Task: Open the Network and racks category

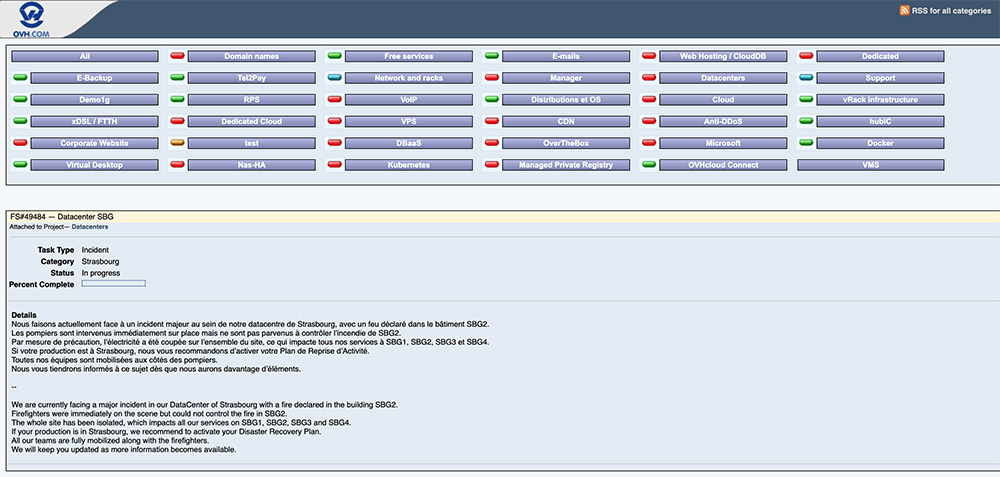Action: point(409,78)
